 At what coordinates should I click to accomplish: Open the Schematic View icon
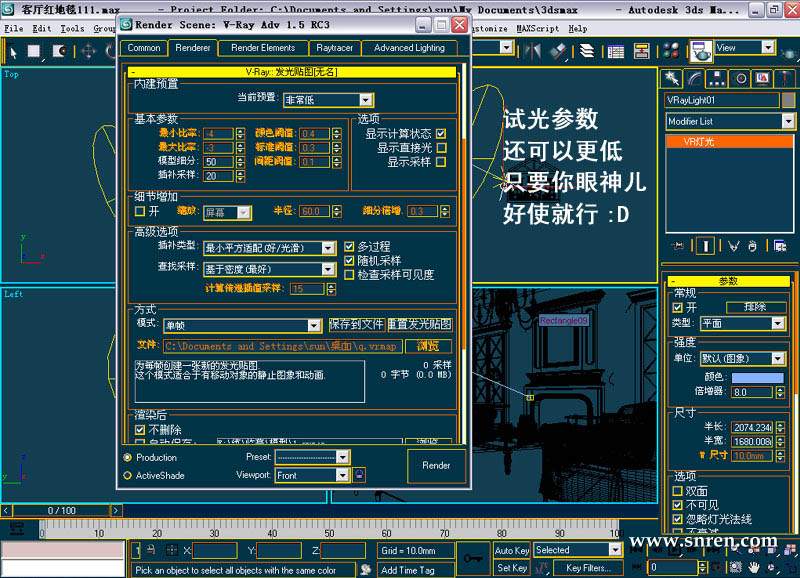coord(641,51)
